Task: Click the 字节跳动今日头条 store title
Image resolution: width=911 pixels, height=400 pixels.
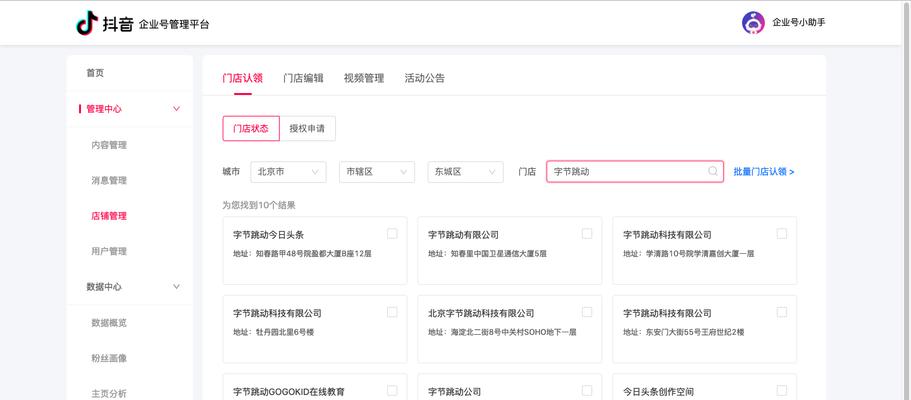Action: (x=268, y=235)
